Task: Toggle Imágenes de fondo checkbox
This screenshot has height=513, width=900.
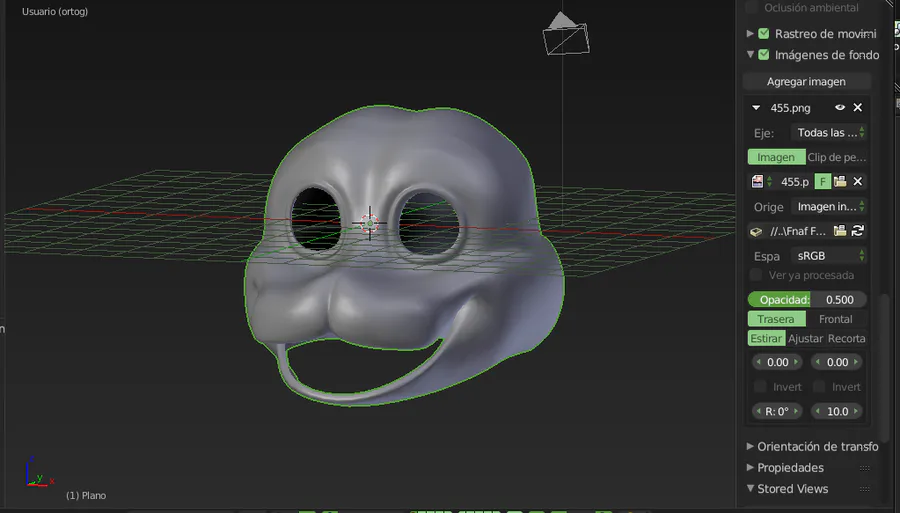Action: point(763,55)
